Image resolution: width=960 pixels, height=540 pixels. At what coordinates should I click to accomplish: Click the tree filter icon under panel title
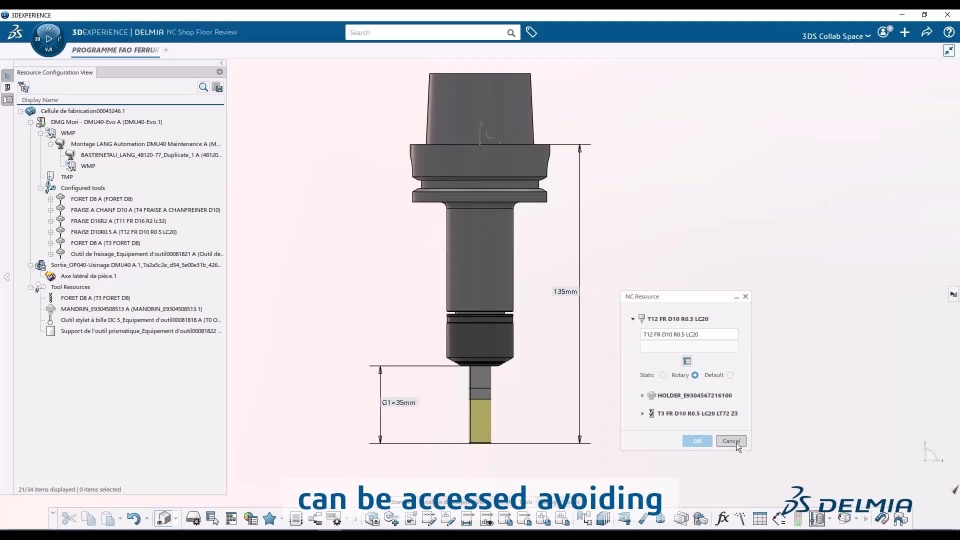pos(23,87)
